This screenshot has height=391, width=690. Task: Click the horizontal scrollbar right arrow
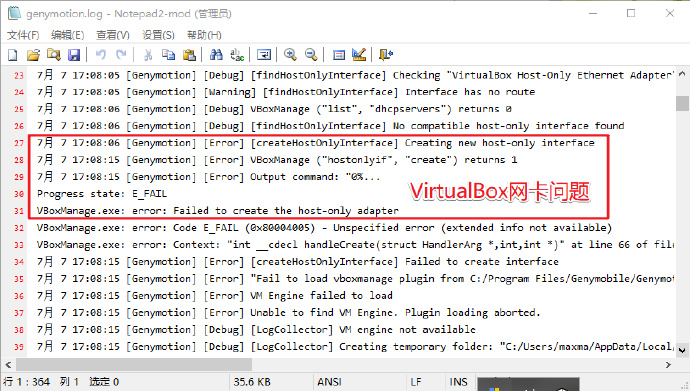click(668, 365)
